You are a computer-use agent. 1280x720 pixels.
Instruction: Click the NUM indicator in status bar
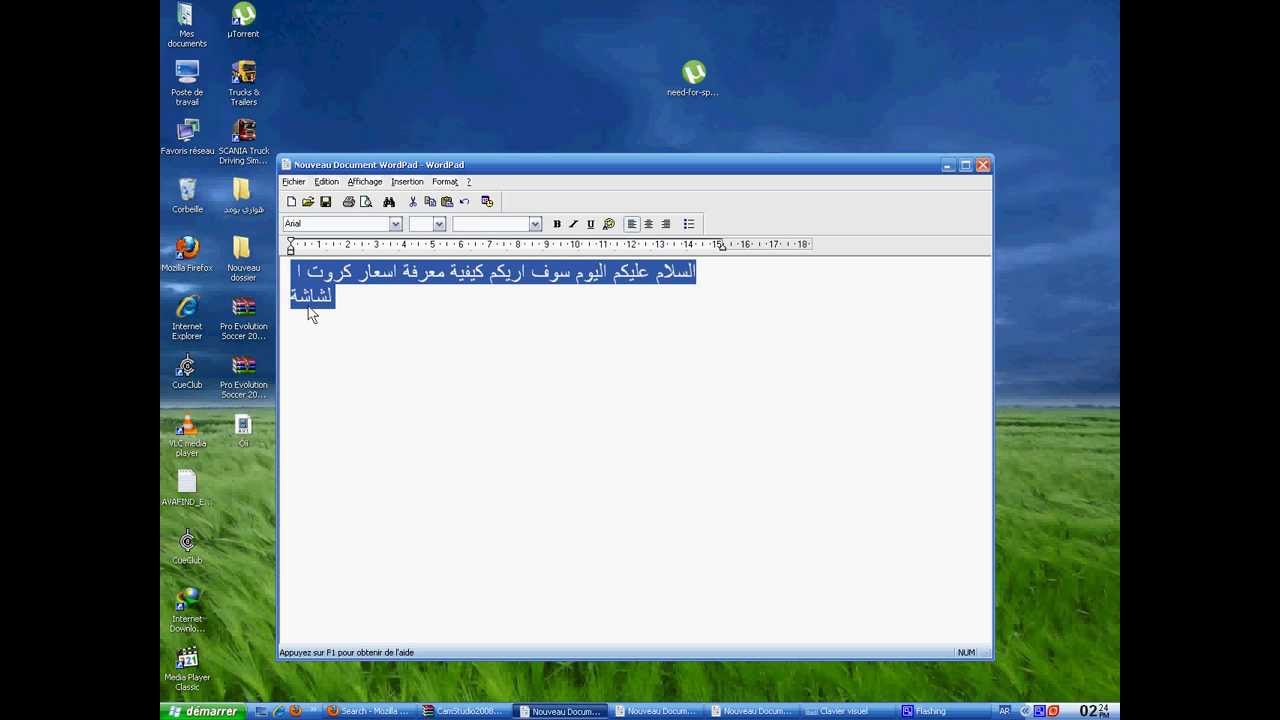point(966,653)
